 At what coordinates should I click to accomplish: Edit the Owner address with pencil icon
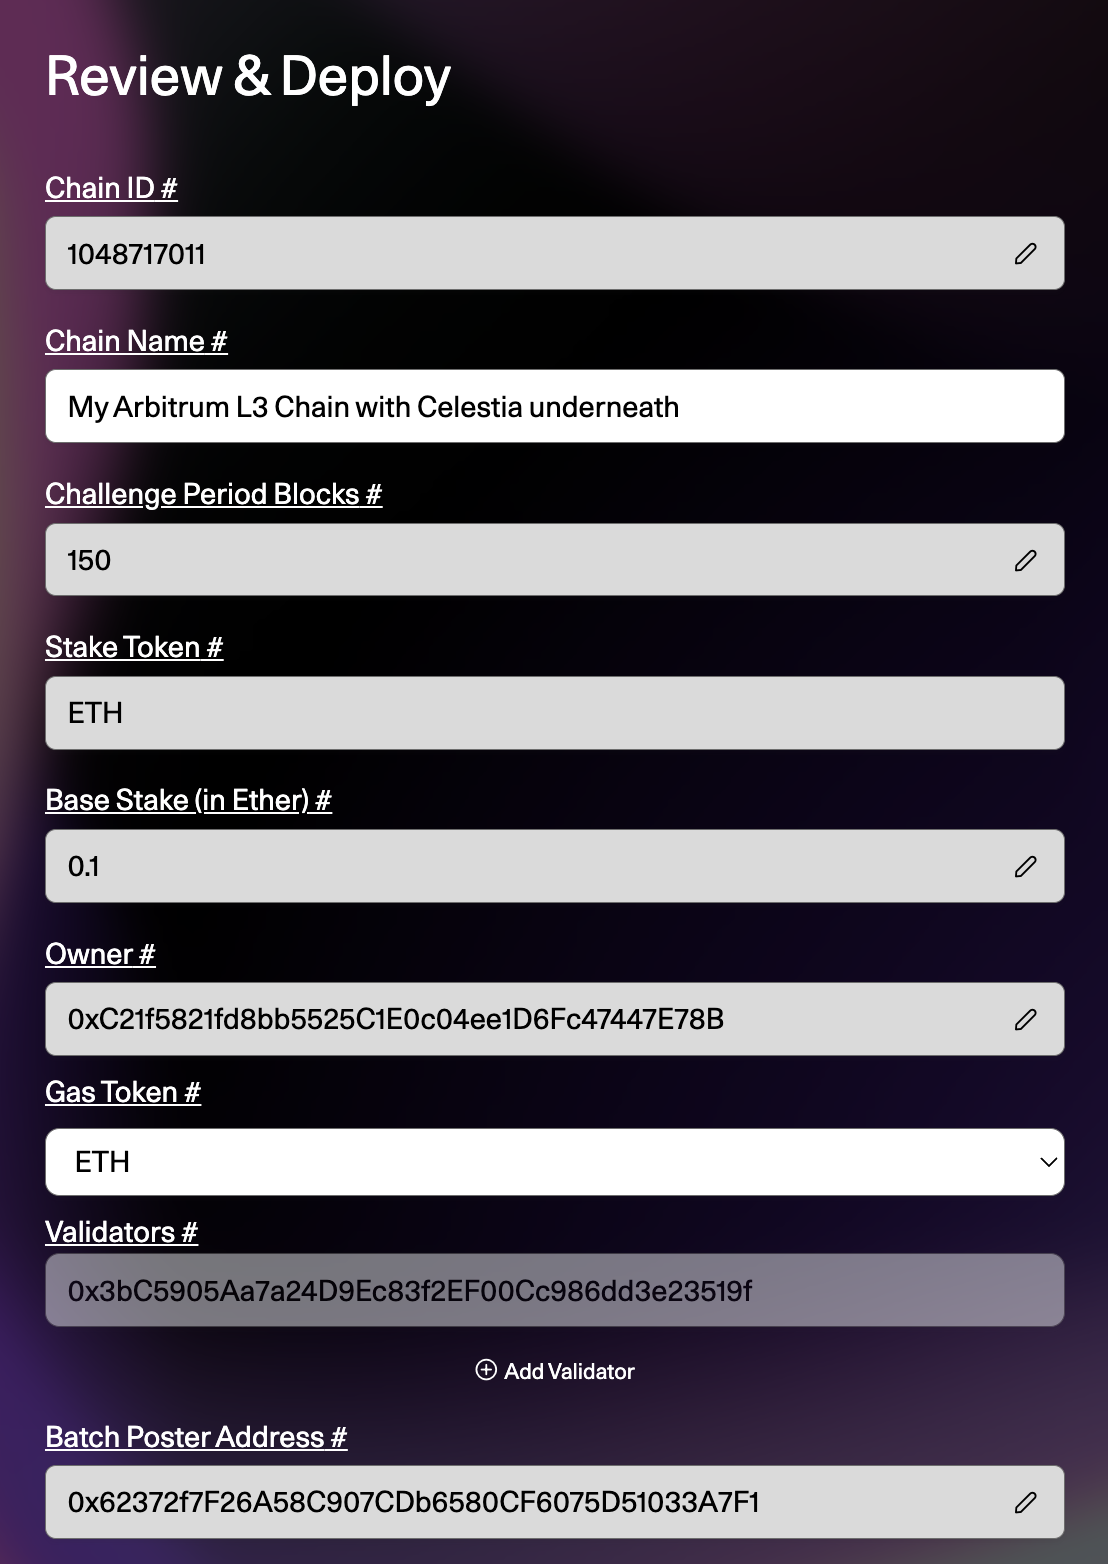tap(1025, 1019)
